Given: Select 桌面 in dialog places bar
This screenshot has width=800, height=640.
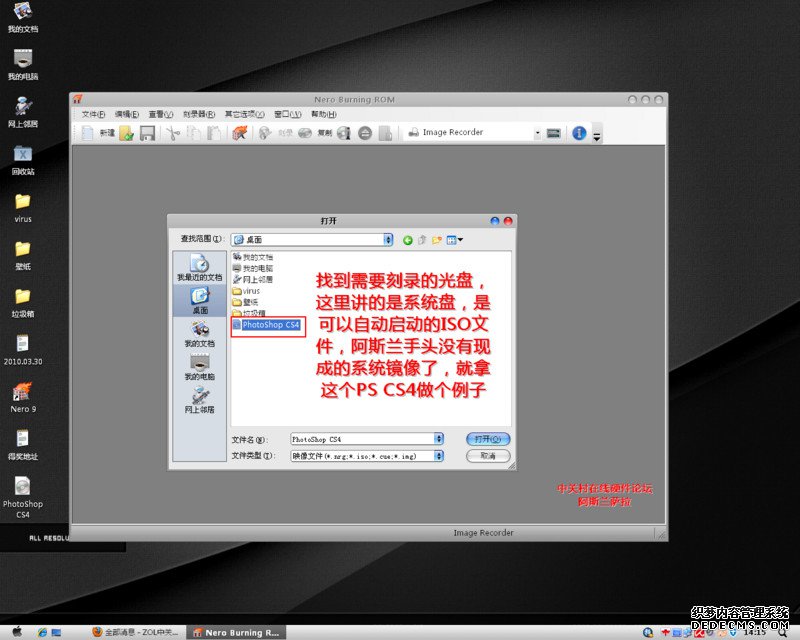Looking at the screenshot, I should click(x=199, y=301).
